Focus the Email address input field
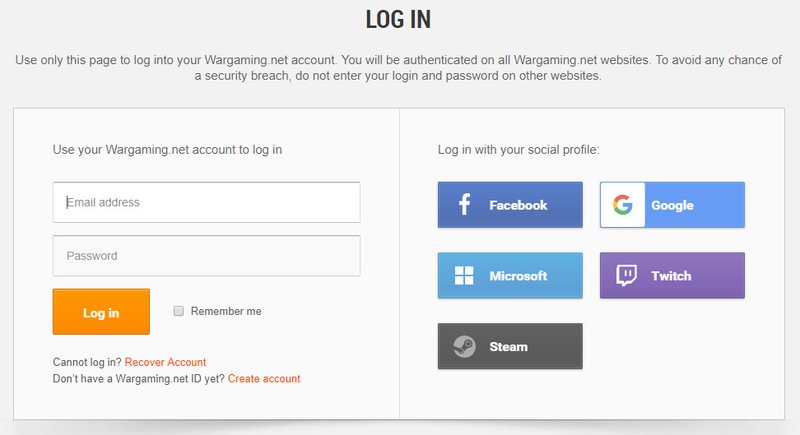Image resolution: width=800 pixels, height=435 pixels. tap(206, 202)
